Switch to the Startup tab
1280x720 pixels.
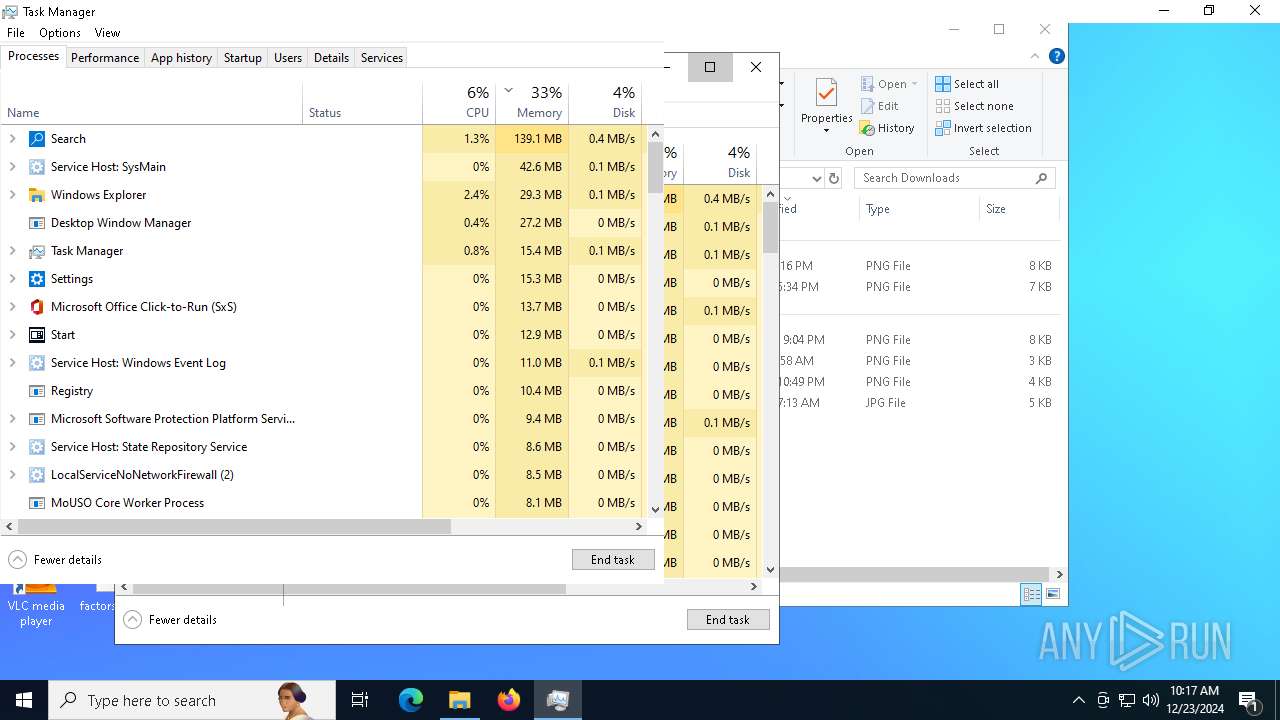[242, 58]
